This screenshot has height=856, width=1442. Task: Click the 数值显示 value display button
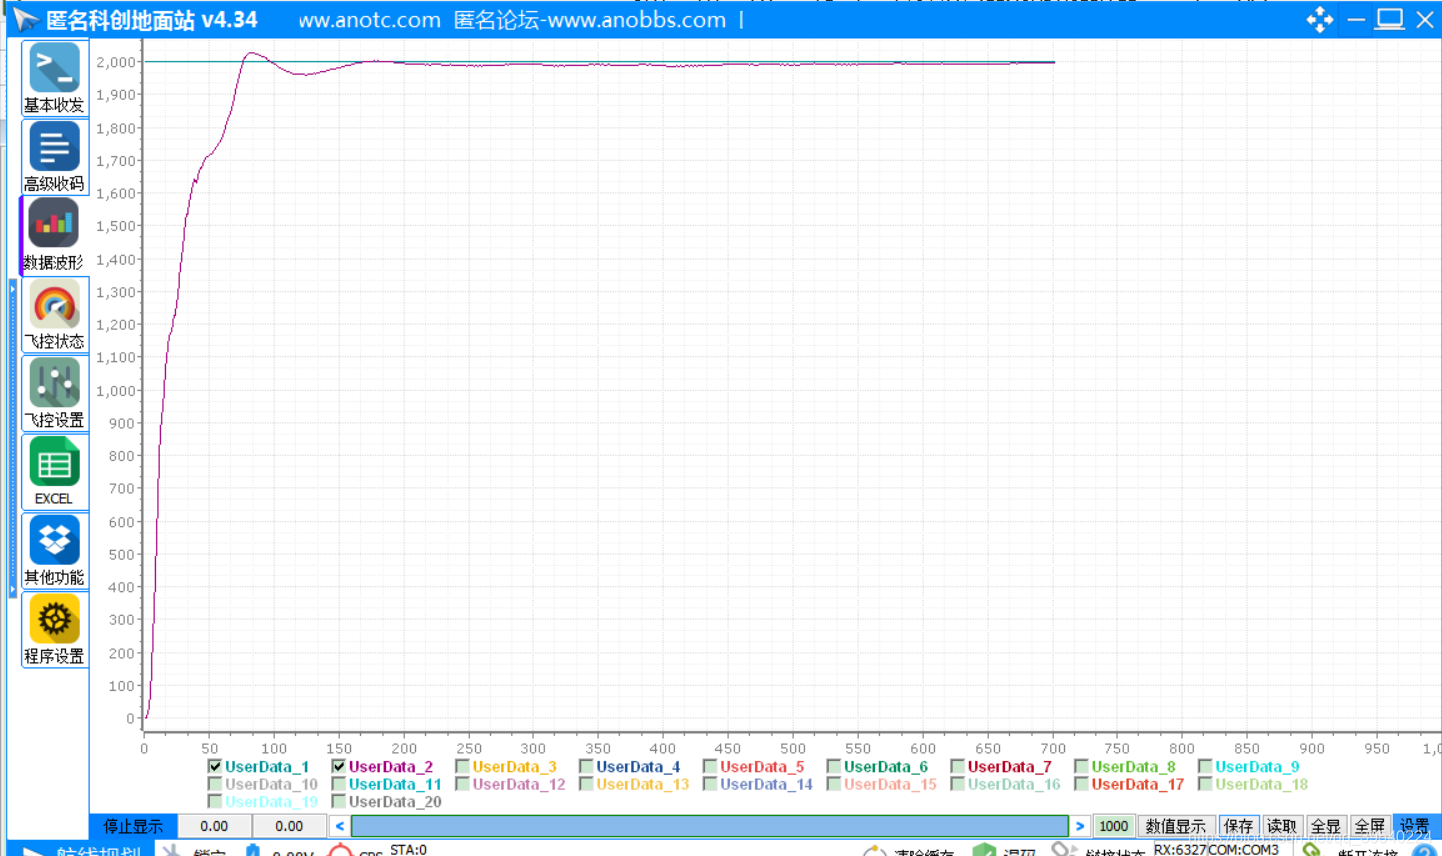tap(1175, 826)
